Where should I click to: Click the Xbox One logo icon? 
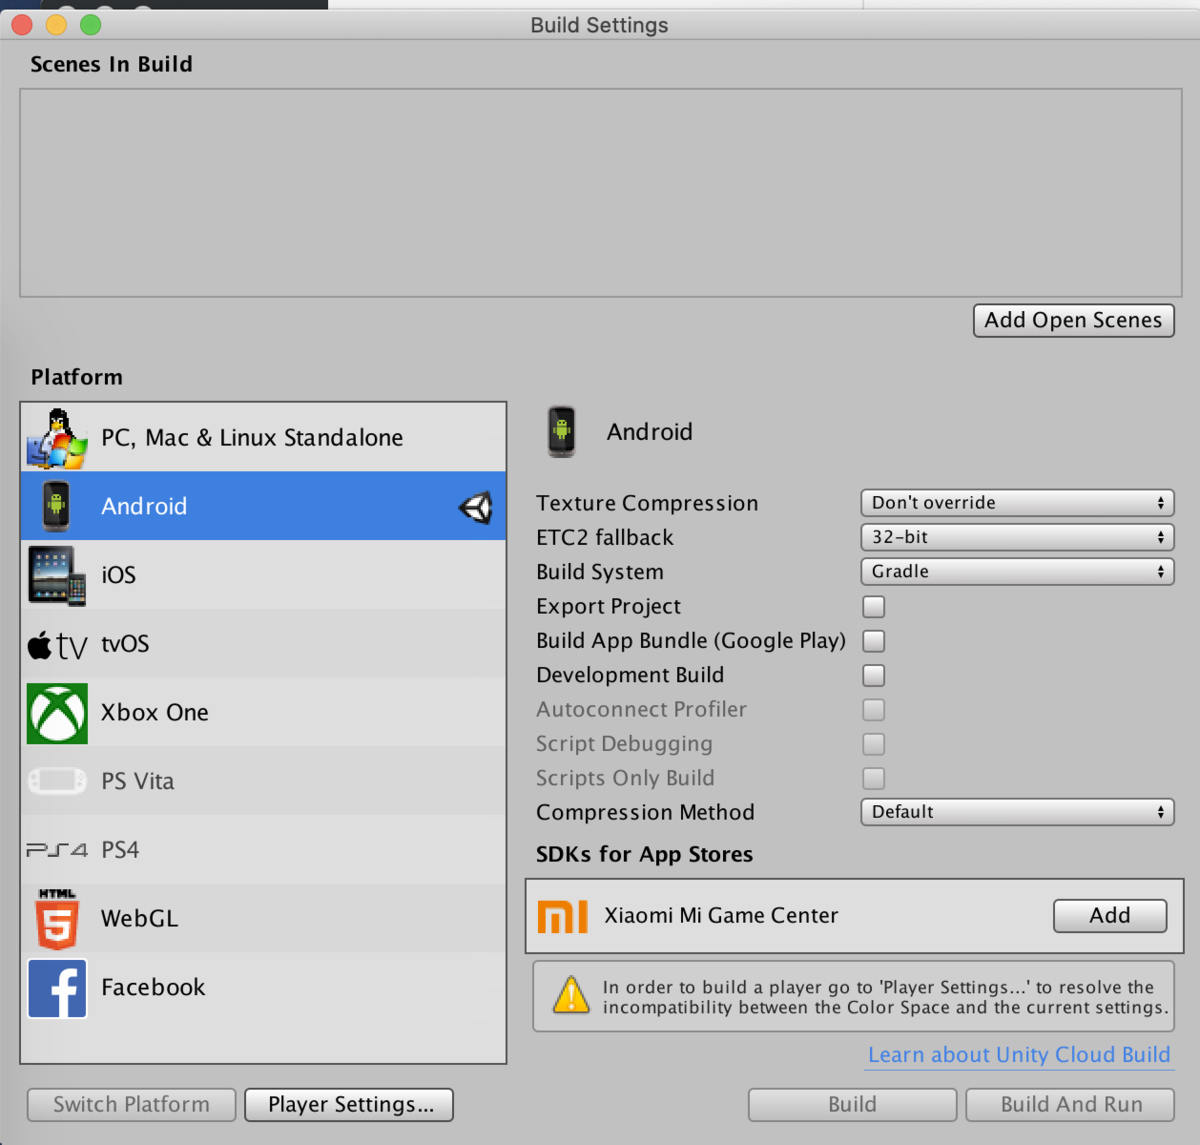tap(57, 713)
